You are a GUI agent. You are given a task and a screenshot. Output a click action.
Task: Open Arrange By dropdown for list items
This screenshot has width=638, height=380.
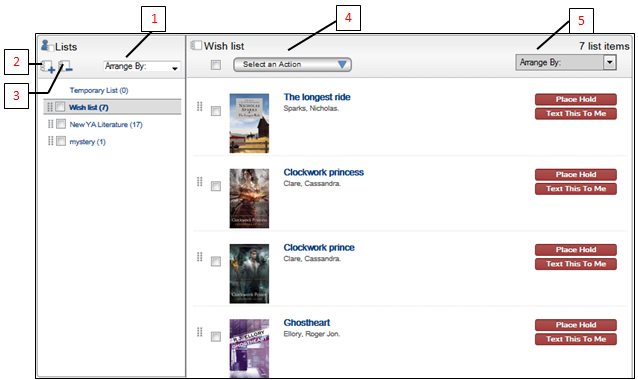(566, 62)
